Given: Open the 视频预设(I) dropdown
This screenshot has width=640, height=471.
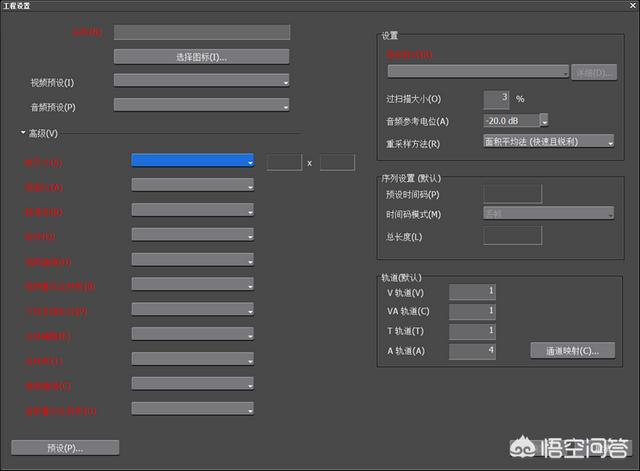Looking at the screenshot, I should click(x=201, y=81).
